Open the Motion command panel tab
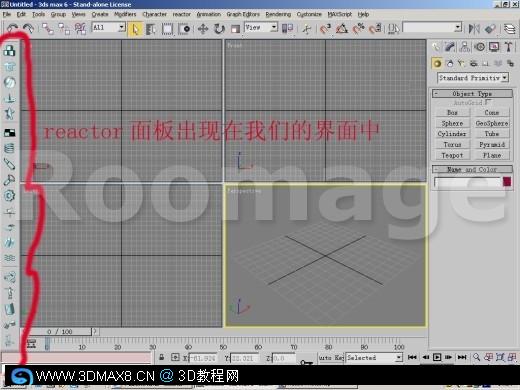The height and width of the screenshot is (390, 520). pyautogui.click(x=480, y=47)
